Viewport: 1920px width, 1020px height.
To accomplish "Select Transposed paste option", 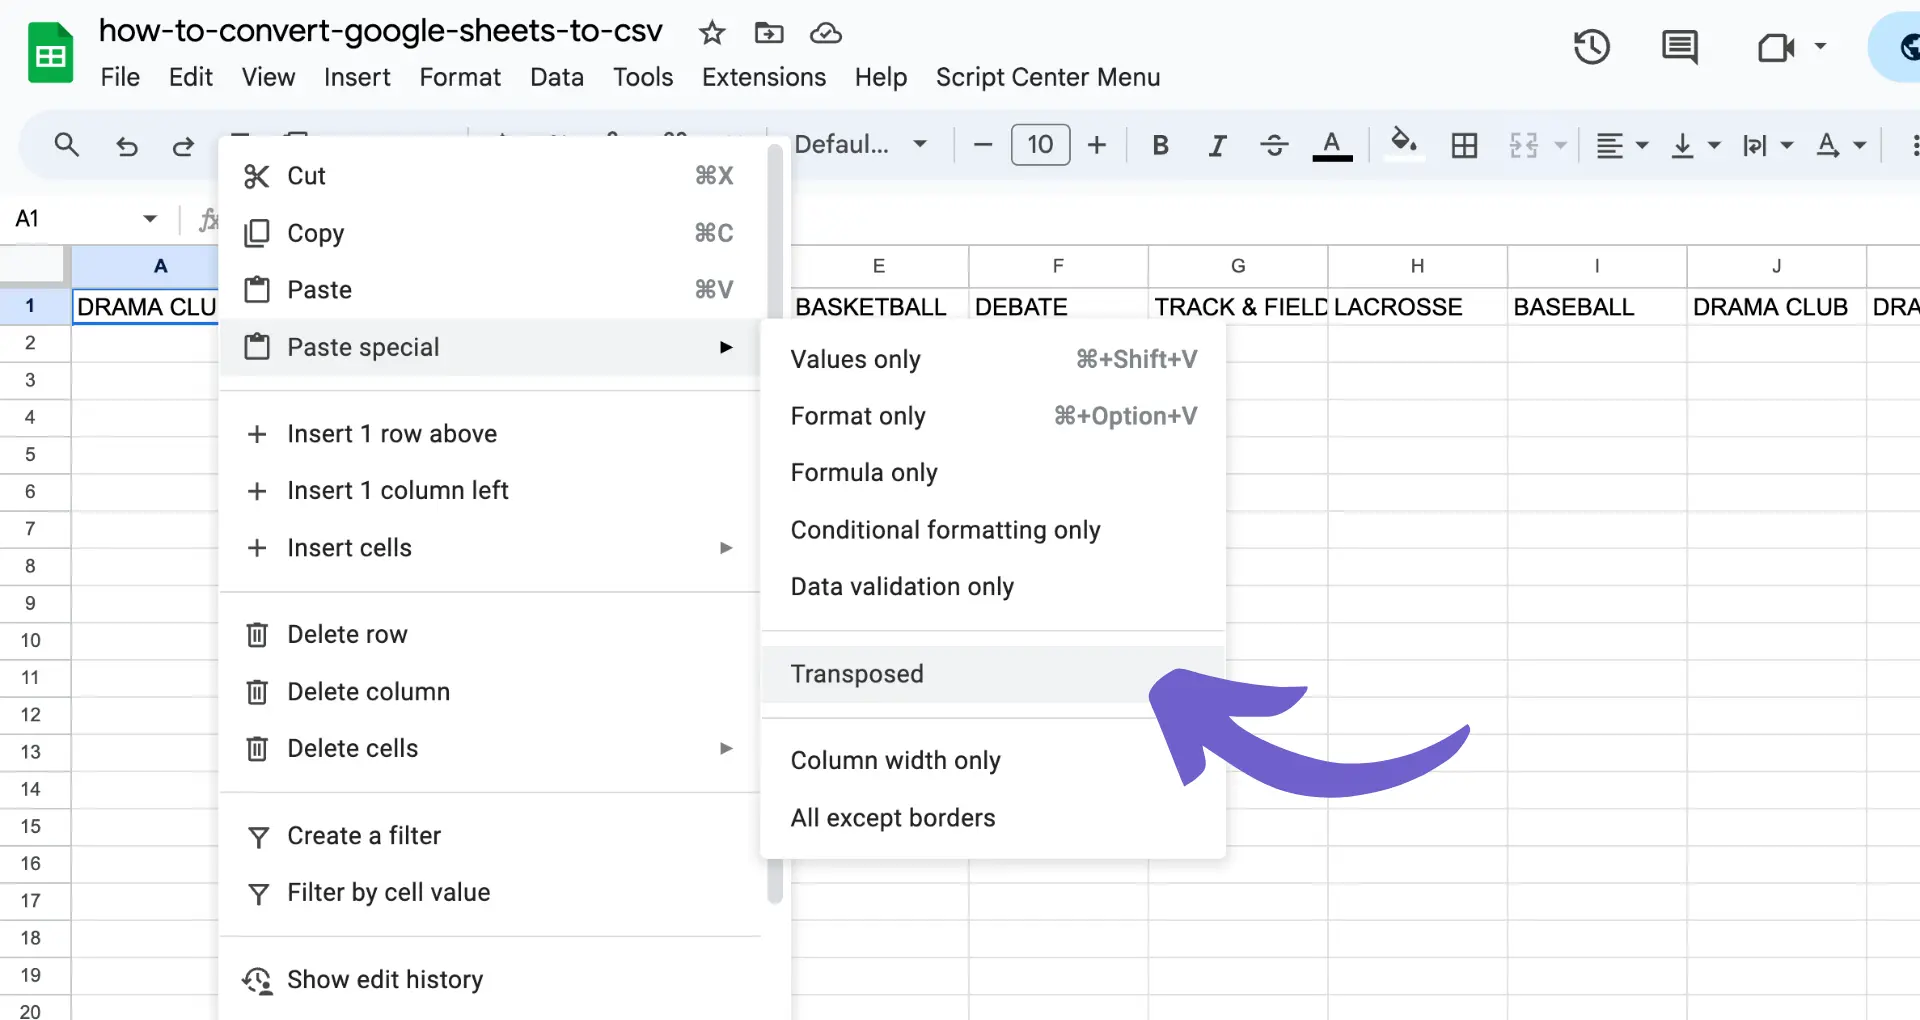I will click(993, 674).
